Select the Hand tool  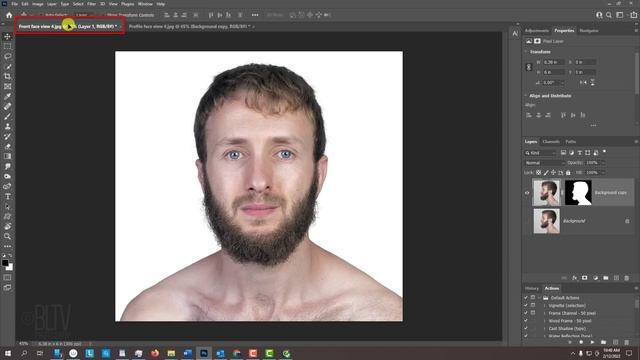click(x=7, y=226)
